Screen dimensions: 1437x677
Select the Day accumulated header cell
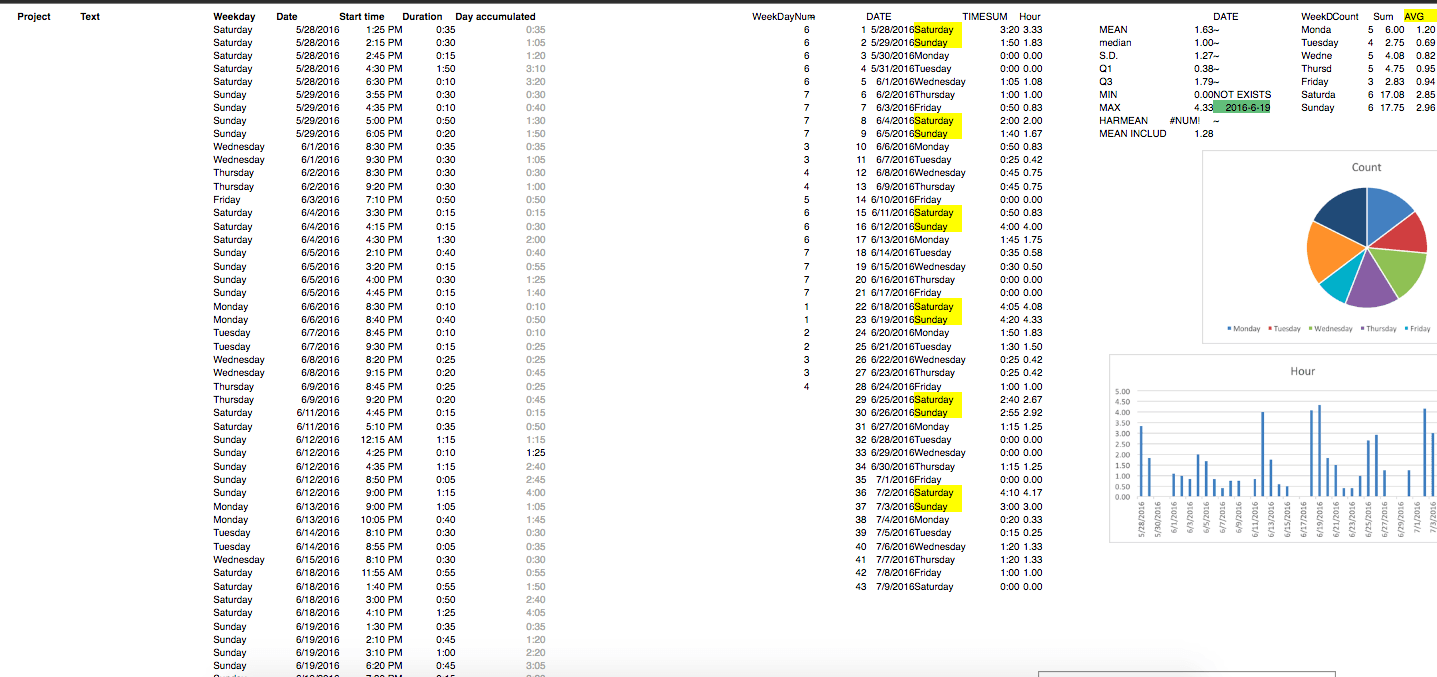[495, 17]
